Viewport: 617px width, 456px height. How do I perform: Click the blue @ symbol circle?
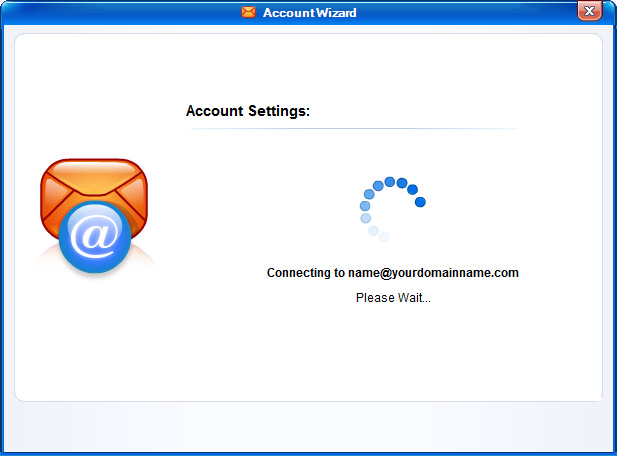[x=95, y=238]
